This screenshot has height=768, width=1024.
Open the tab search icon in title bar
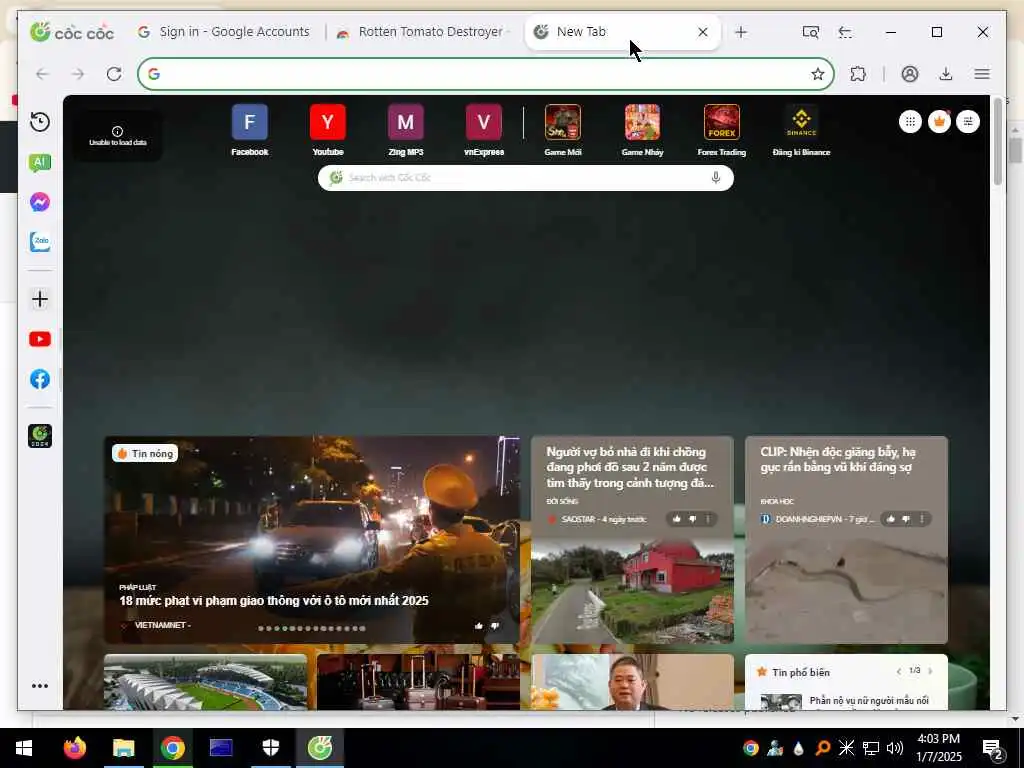coord(810,32)
